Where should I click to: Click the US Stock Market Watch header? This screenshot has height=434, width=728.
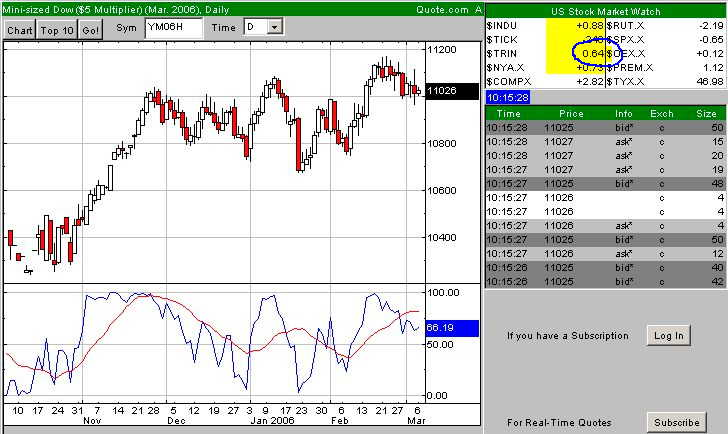tap(605, 12)
